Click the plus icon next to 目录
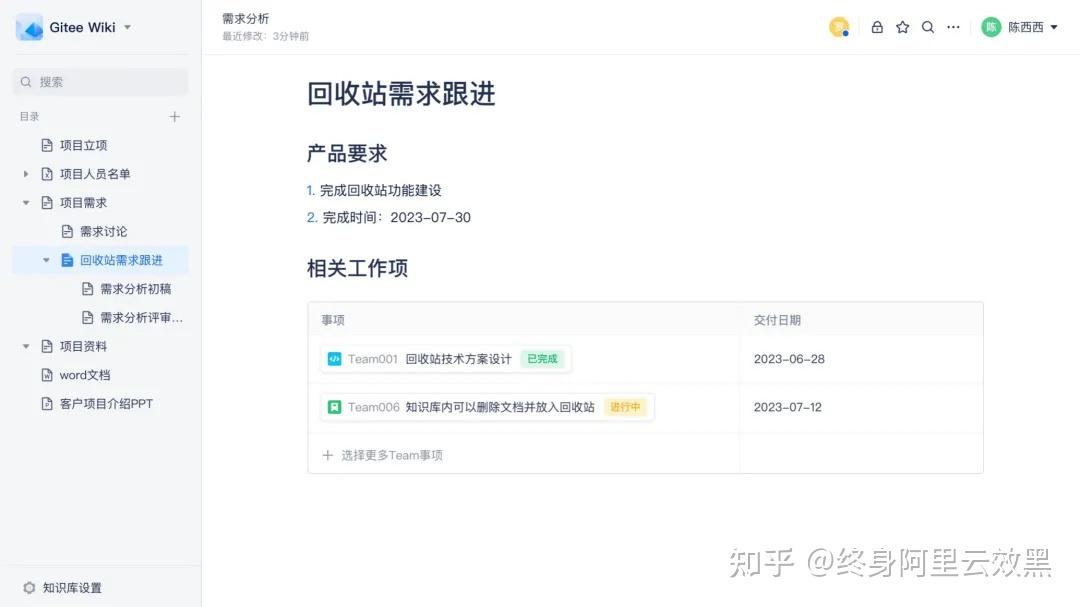 pos(175,116)
